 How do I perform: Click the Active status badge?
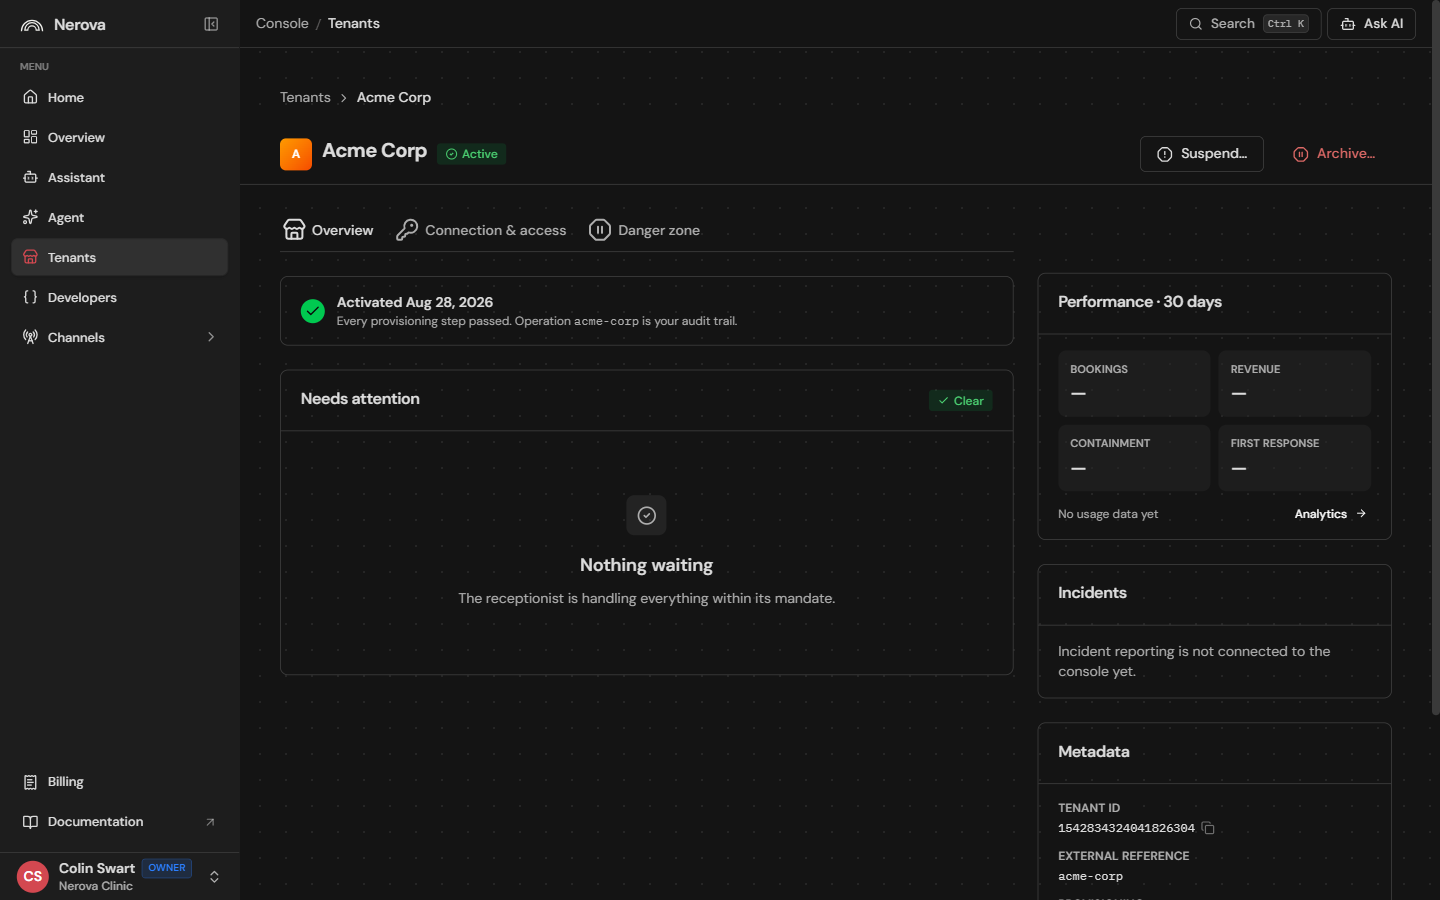[471, 154]
